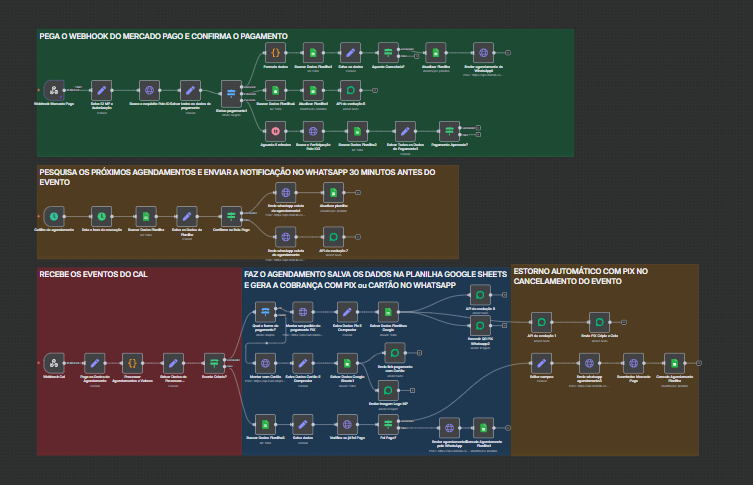Open the Envia PIX Copia e Cola node
This screenshot has width=753, height=485.
click(x=599, y=322)
